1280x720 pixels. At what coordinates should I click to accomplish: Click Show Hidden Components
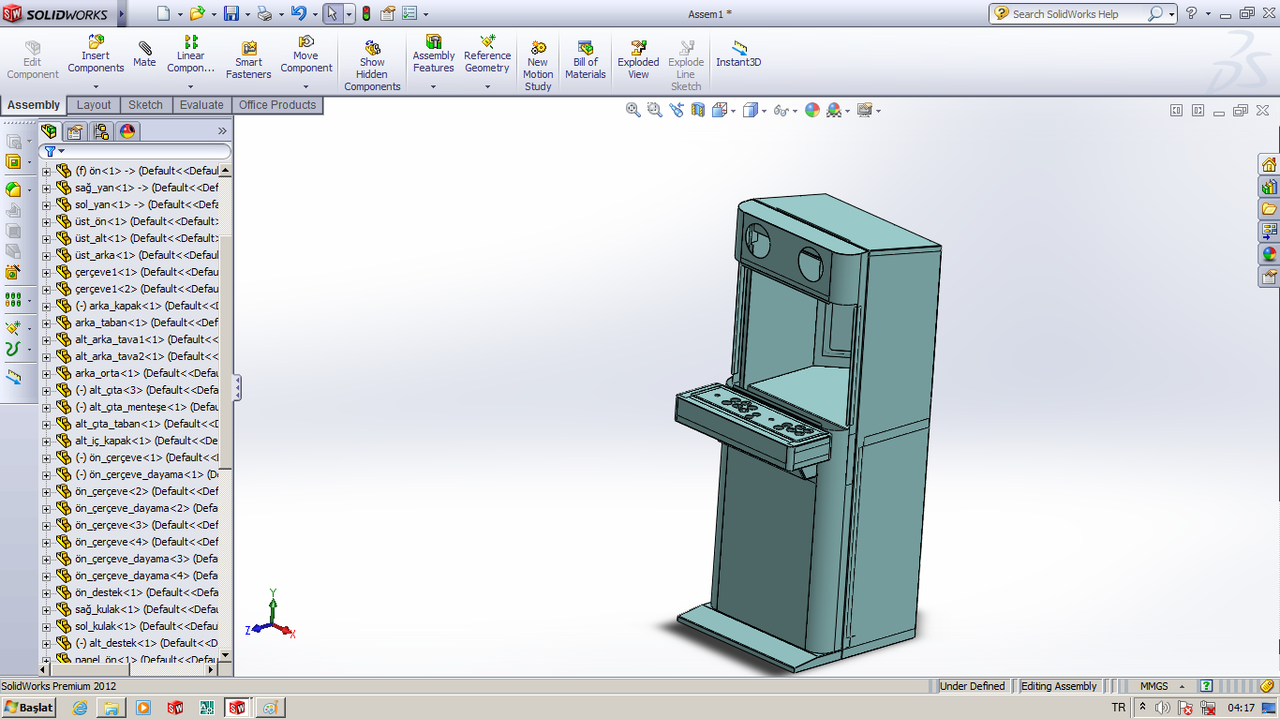coord(372,67)
